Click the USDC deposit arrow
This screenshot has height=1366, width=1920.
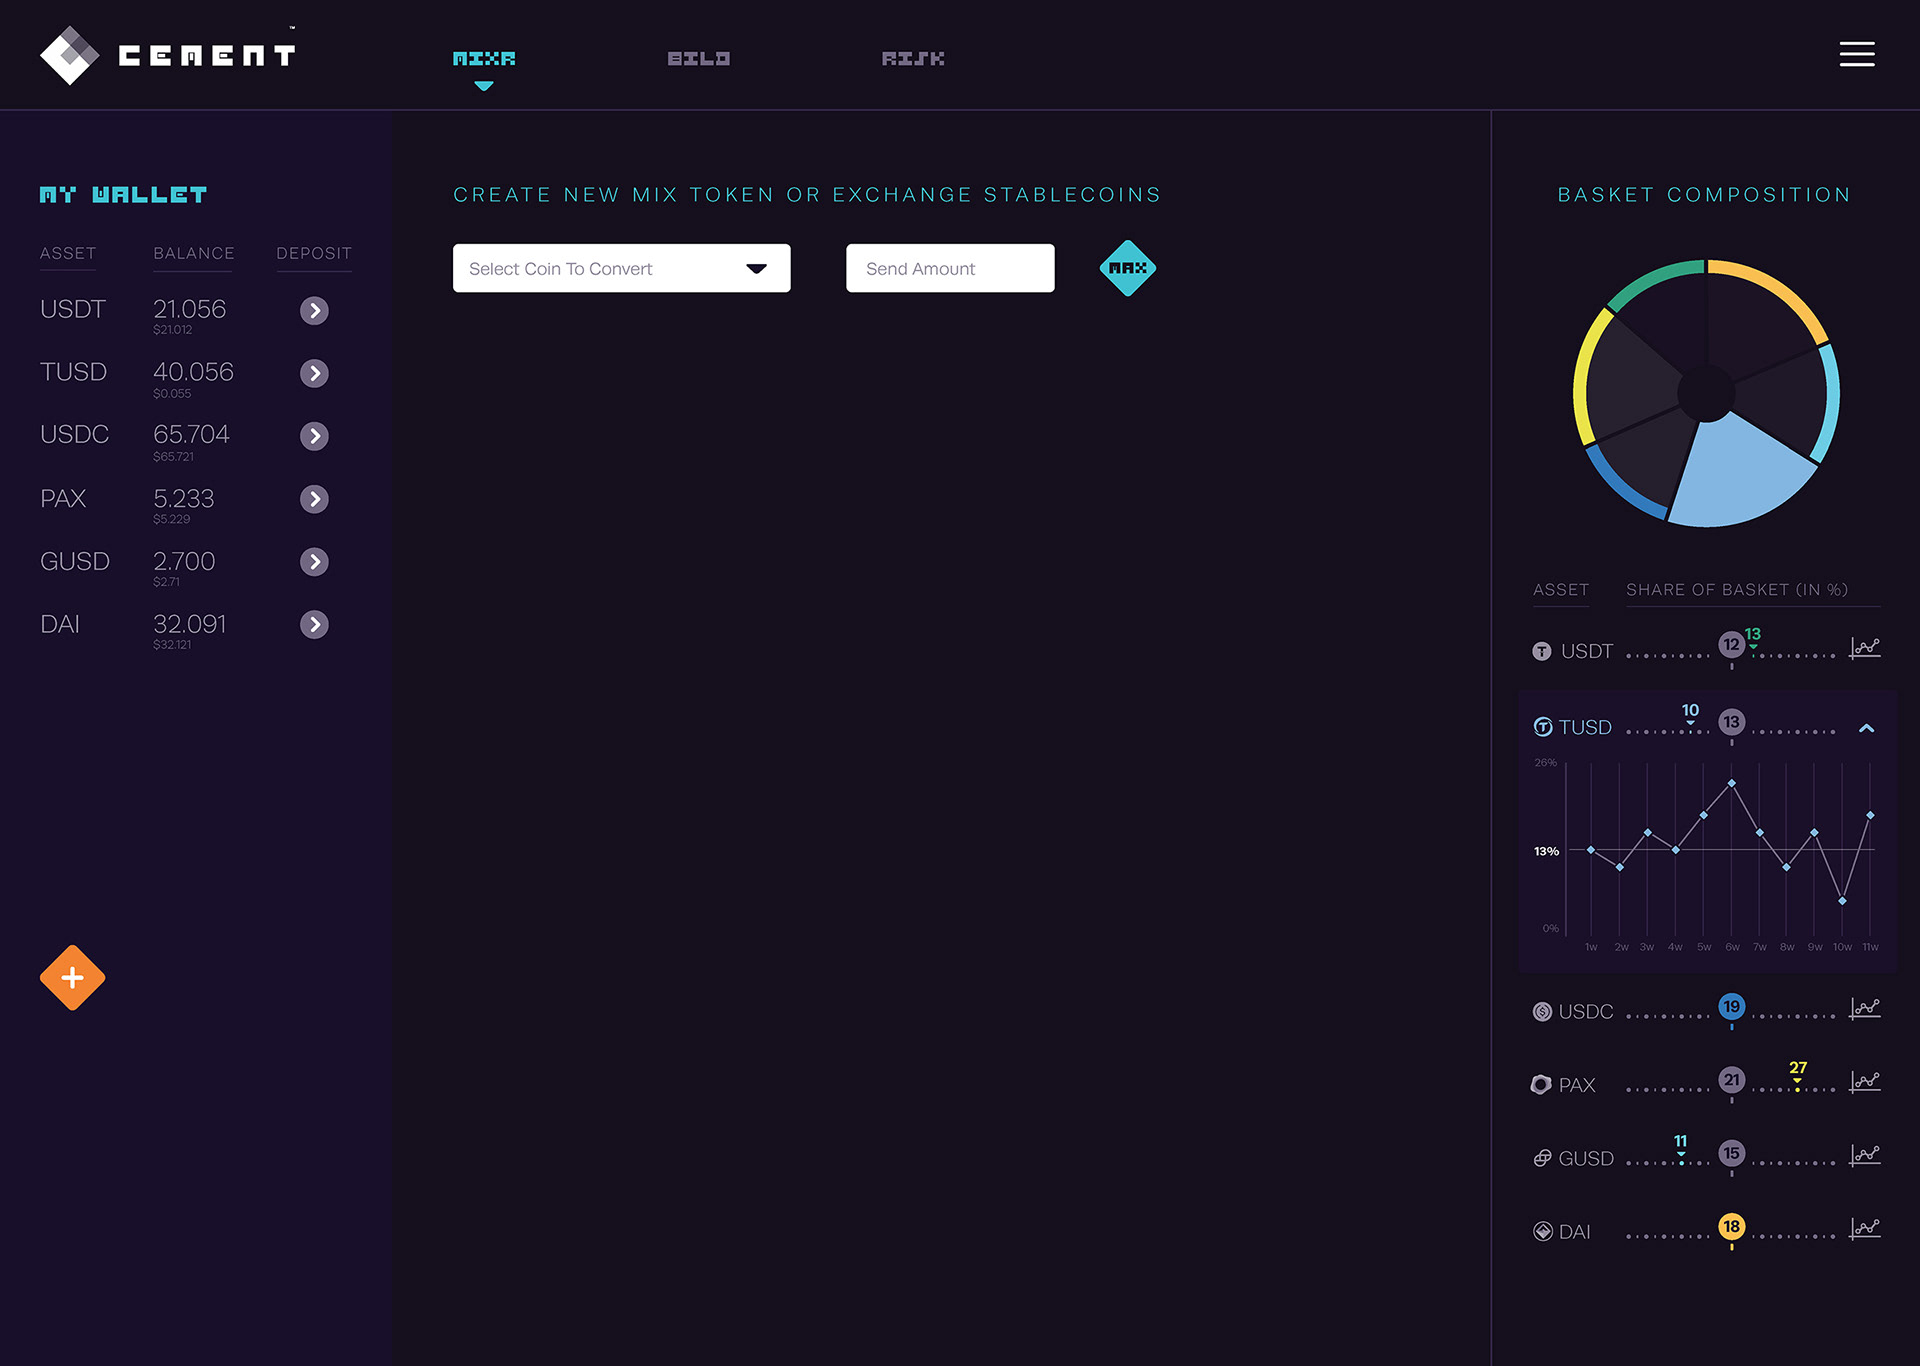click(314, 436)
